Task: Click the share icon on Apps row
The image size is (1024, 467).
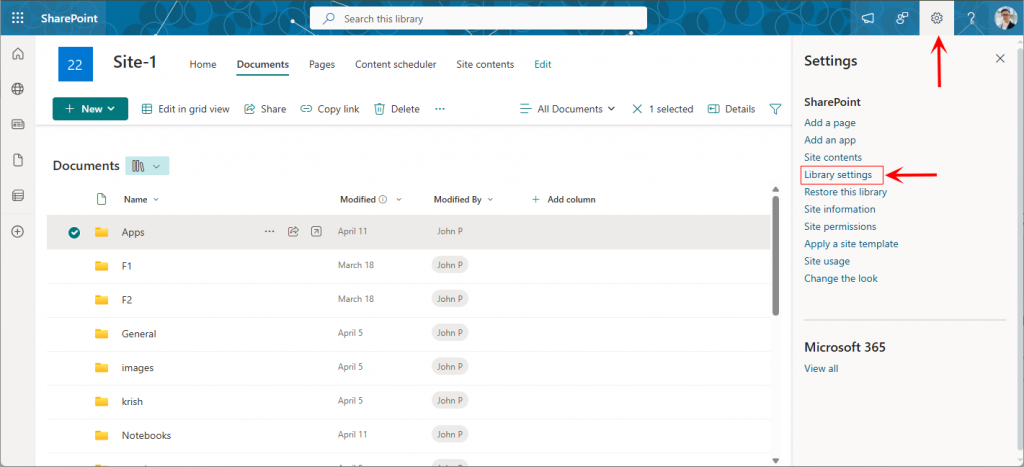Action: tap(293, 232)
